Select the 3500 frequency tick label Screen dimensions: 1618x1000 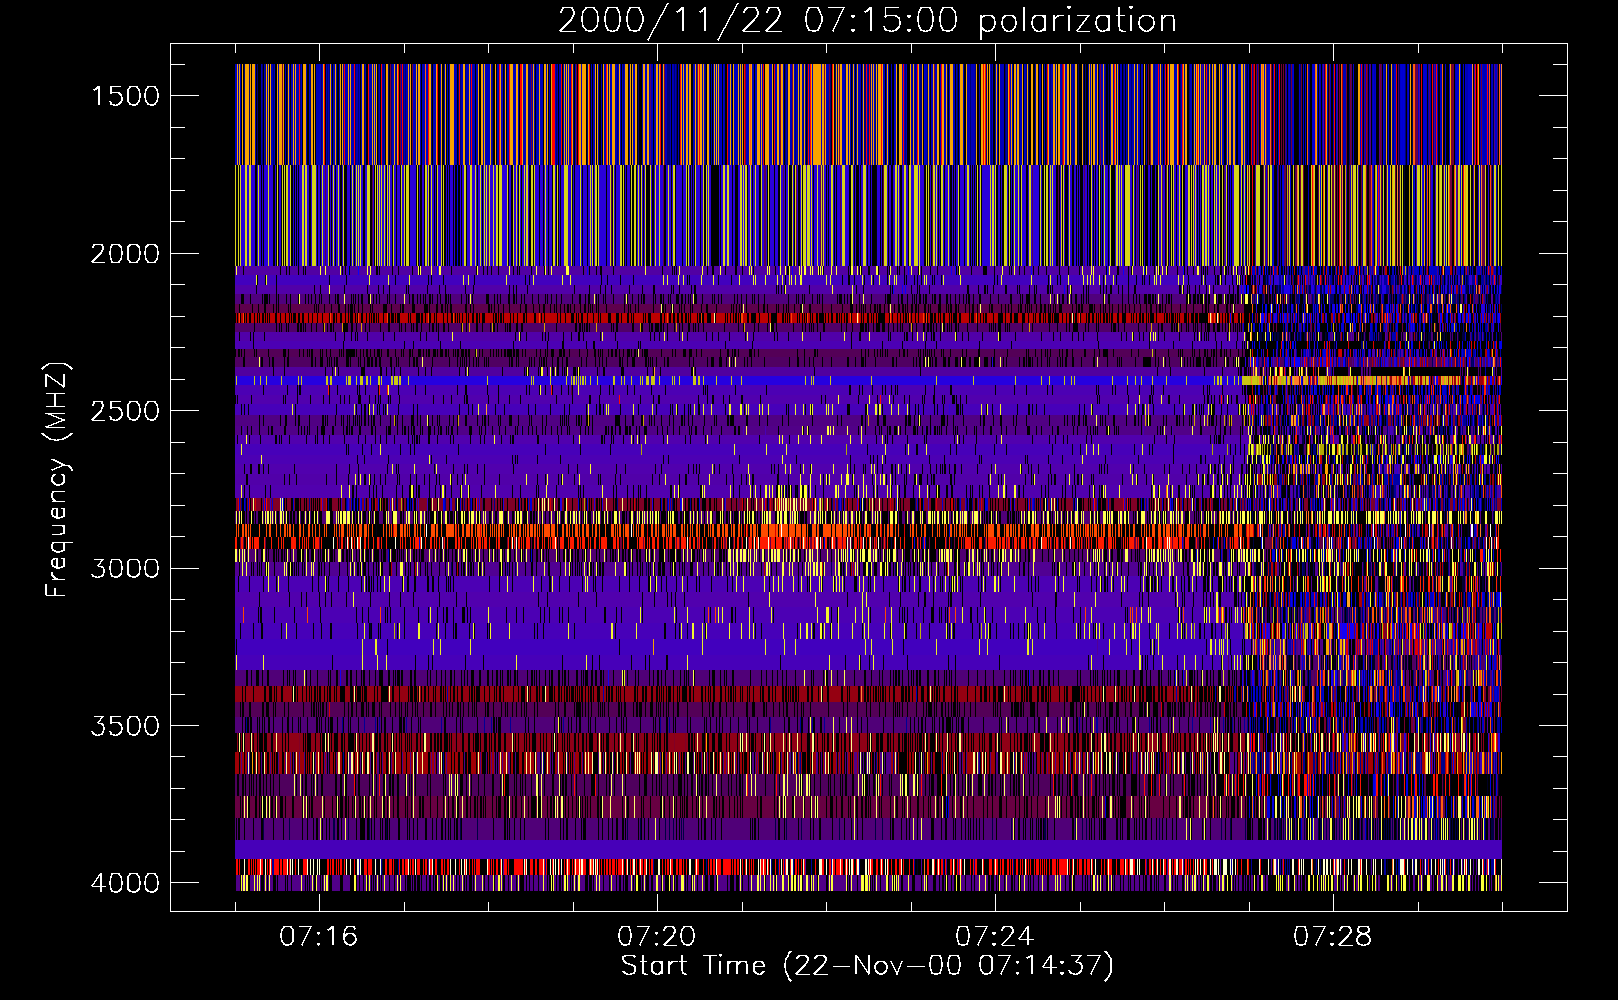pyautogui.click(x=125, y=726)
